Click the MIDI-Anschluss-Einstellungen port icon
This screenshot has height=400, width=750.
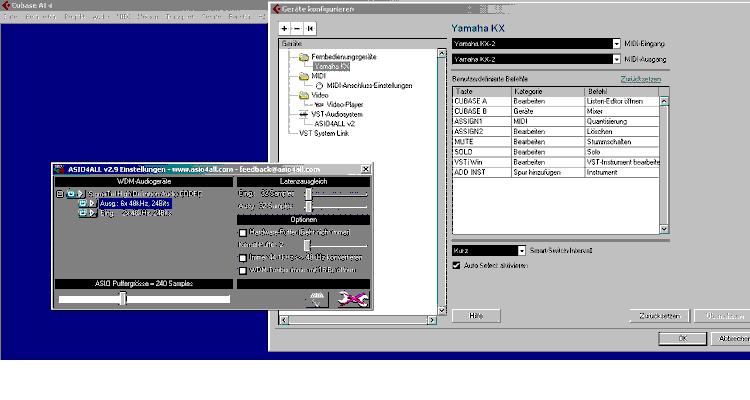(x=319, y=86)
